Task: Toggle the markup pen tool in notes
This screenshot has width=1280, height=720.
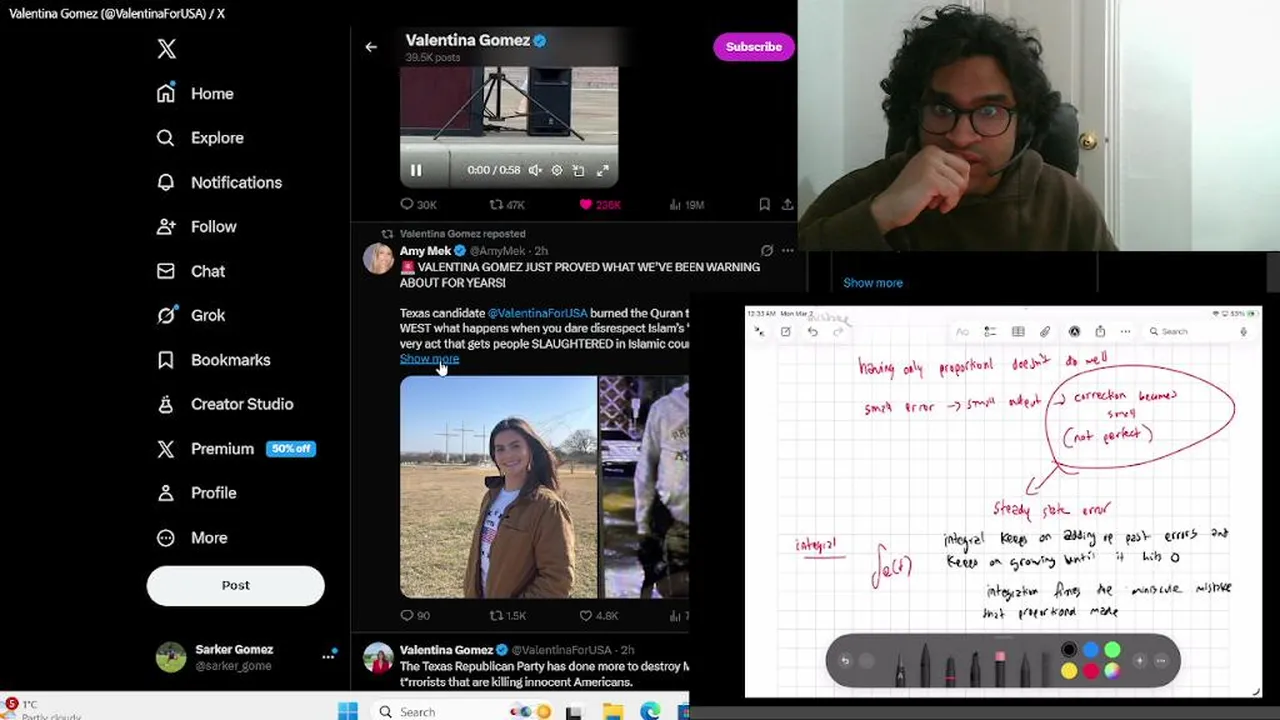Action: 1074,332
